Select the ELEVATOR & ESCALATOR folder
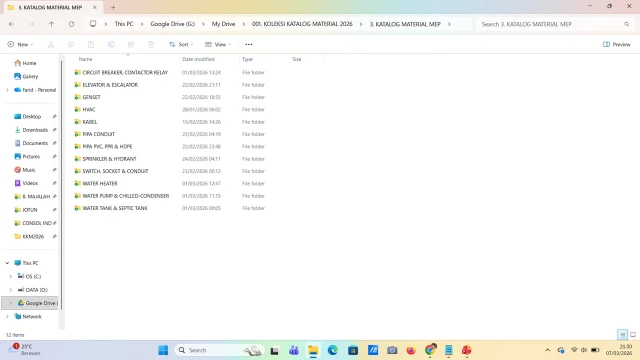The height and width of the screenshot is (360, 640). [110, 85]
